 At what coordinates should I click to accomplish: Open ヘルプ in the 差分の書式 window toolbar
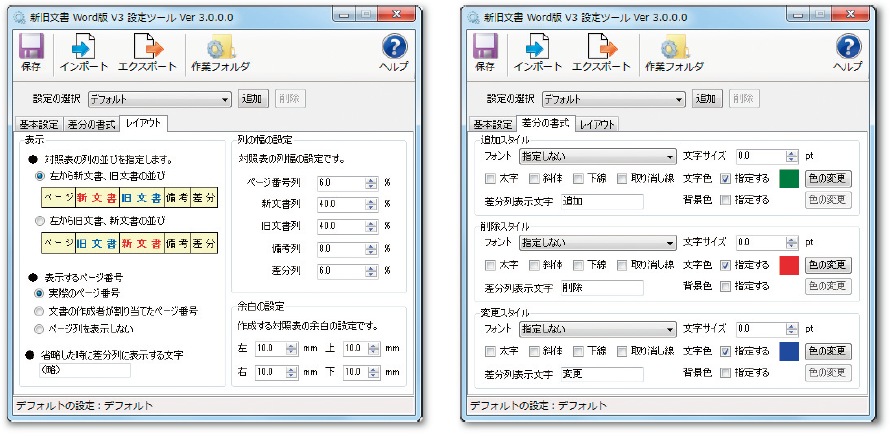pos(848,47)
